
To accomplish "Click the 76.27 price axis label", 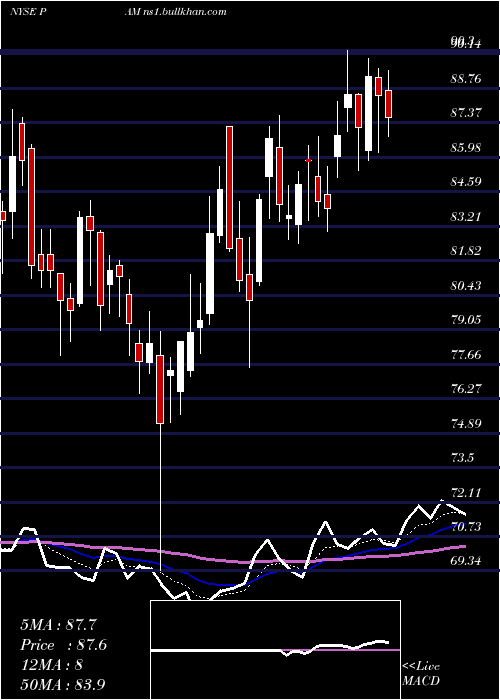I will pos(467,389).
